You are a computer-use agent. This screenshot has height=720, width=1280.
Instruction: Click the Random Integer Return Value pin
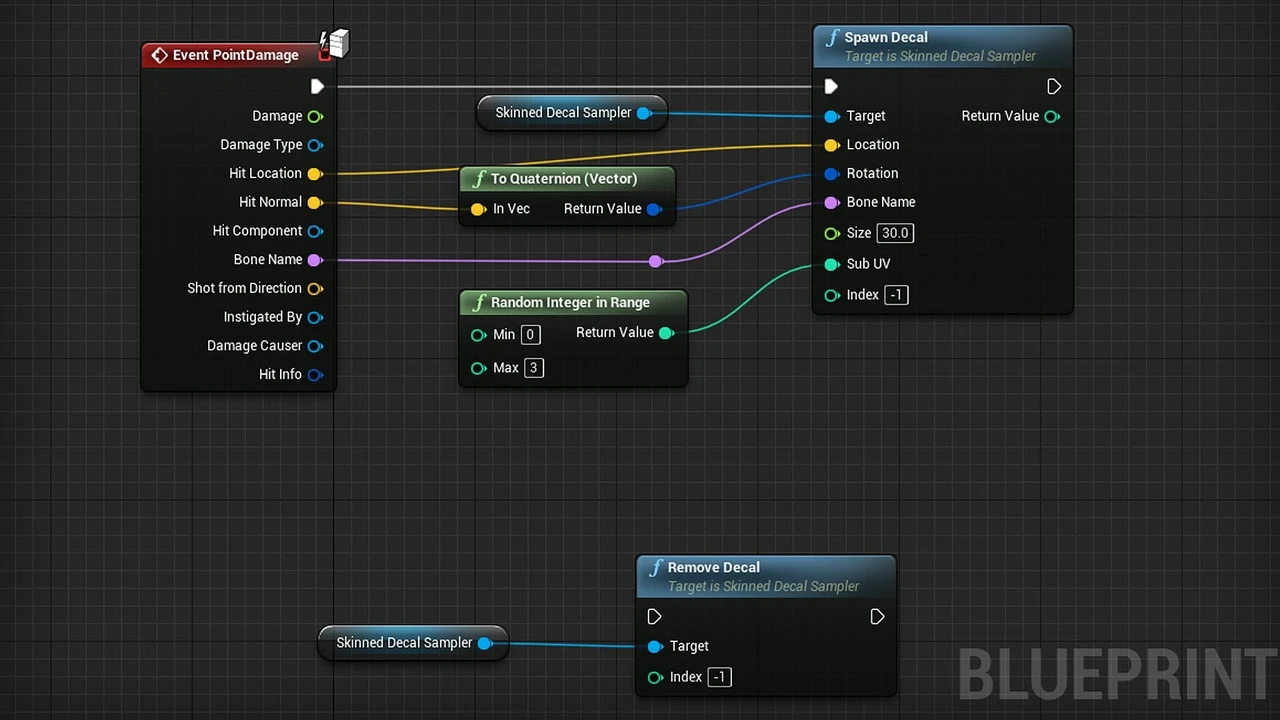(666, 333)
